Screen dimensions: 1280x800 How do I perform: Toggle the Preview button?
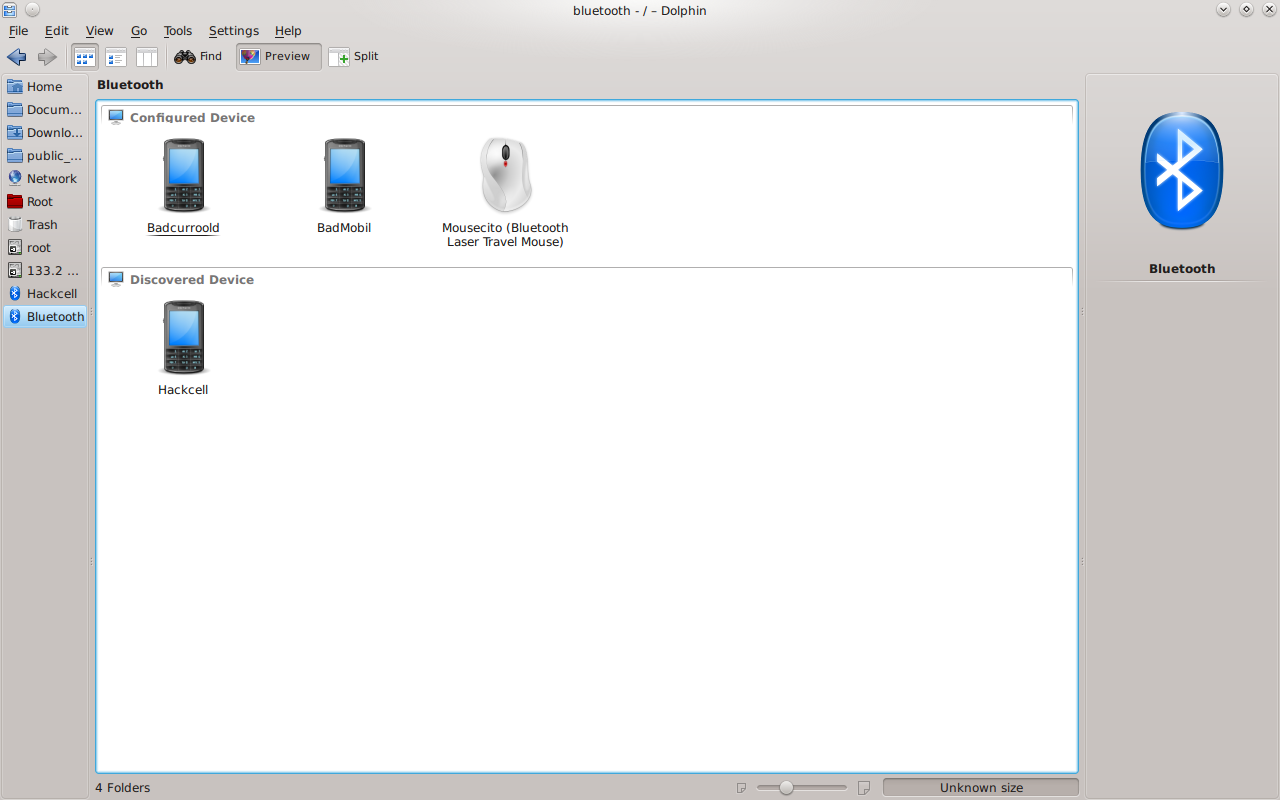(x=278, y=57)
